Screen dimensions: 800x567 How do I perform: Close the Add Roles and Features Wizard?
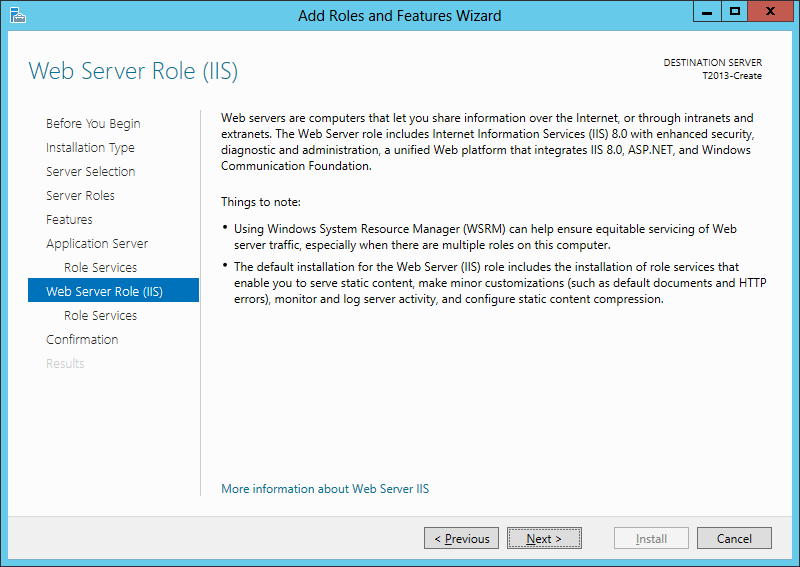[x=771, y=12]
